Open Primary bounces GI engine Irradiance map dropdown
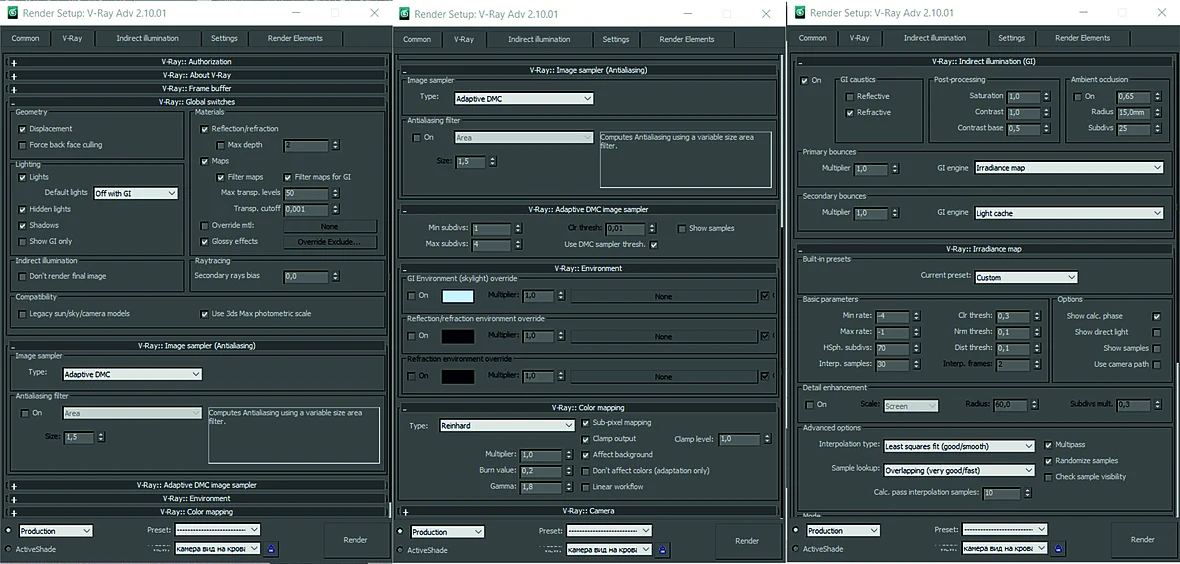Viewport: 1180px width, 564px height. click(x=1069, y=168)
